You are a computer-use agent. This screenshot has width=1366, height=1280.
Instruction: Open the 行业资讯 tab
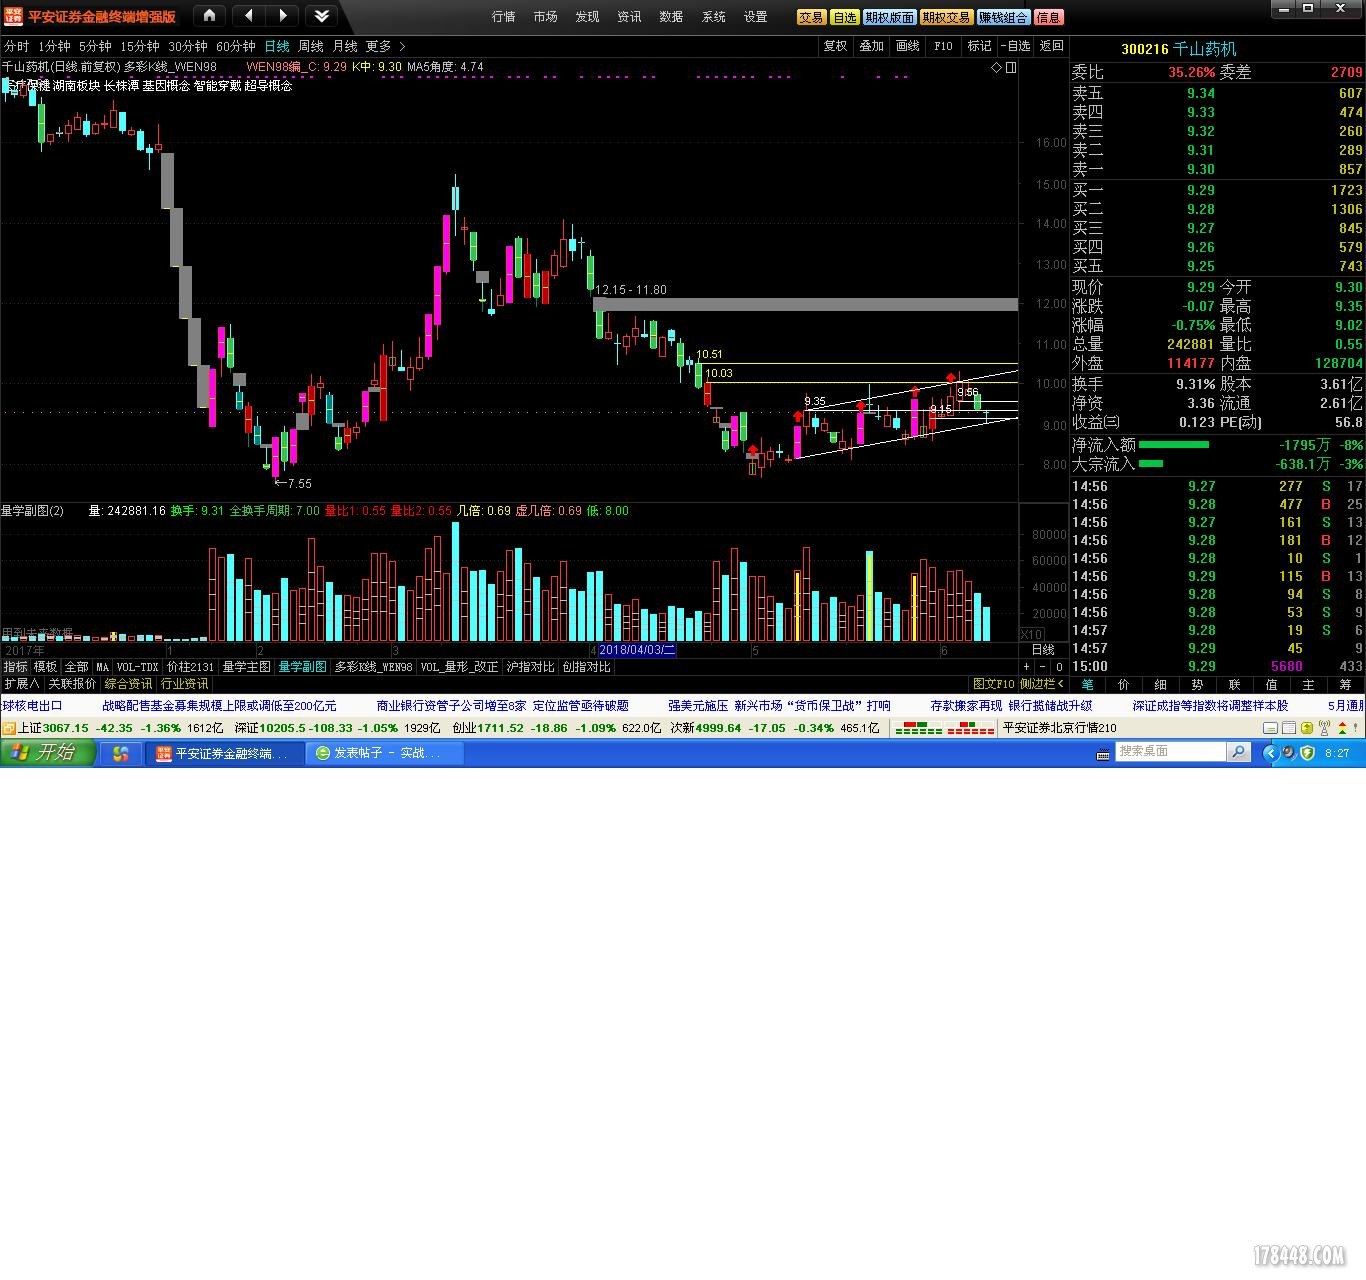point(185,684)
